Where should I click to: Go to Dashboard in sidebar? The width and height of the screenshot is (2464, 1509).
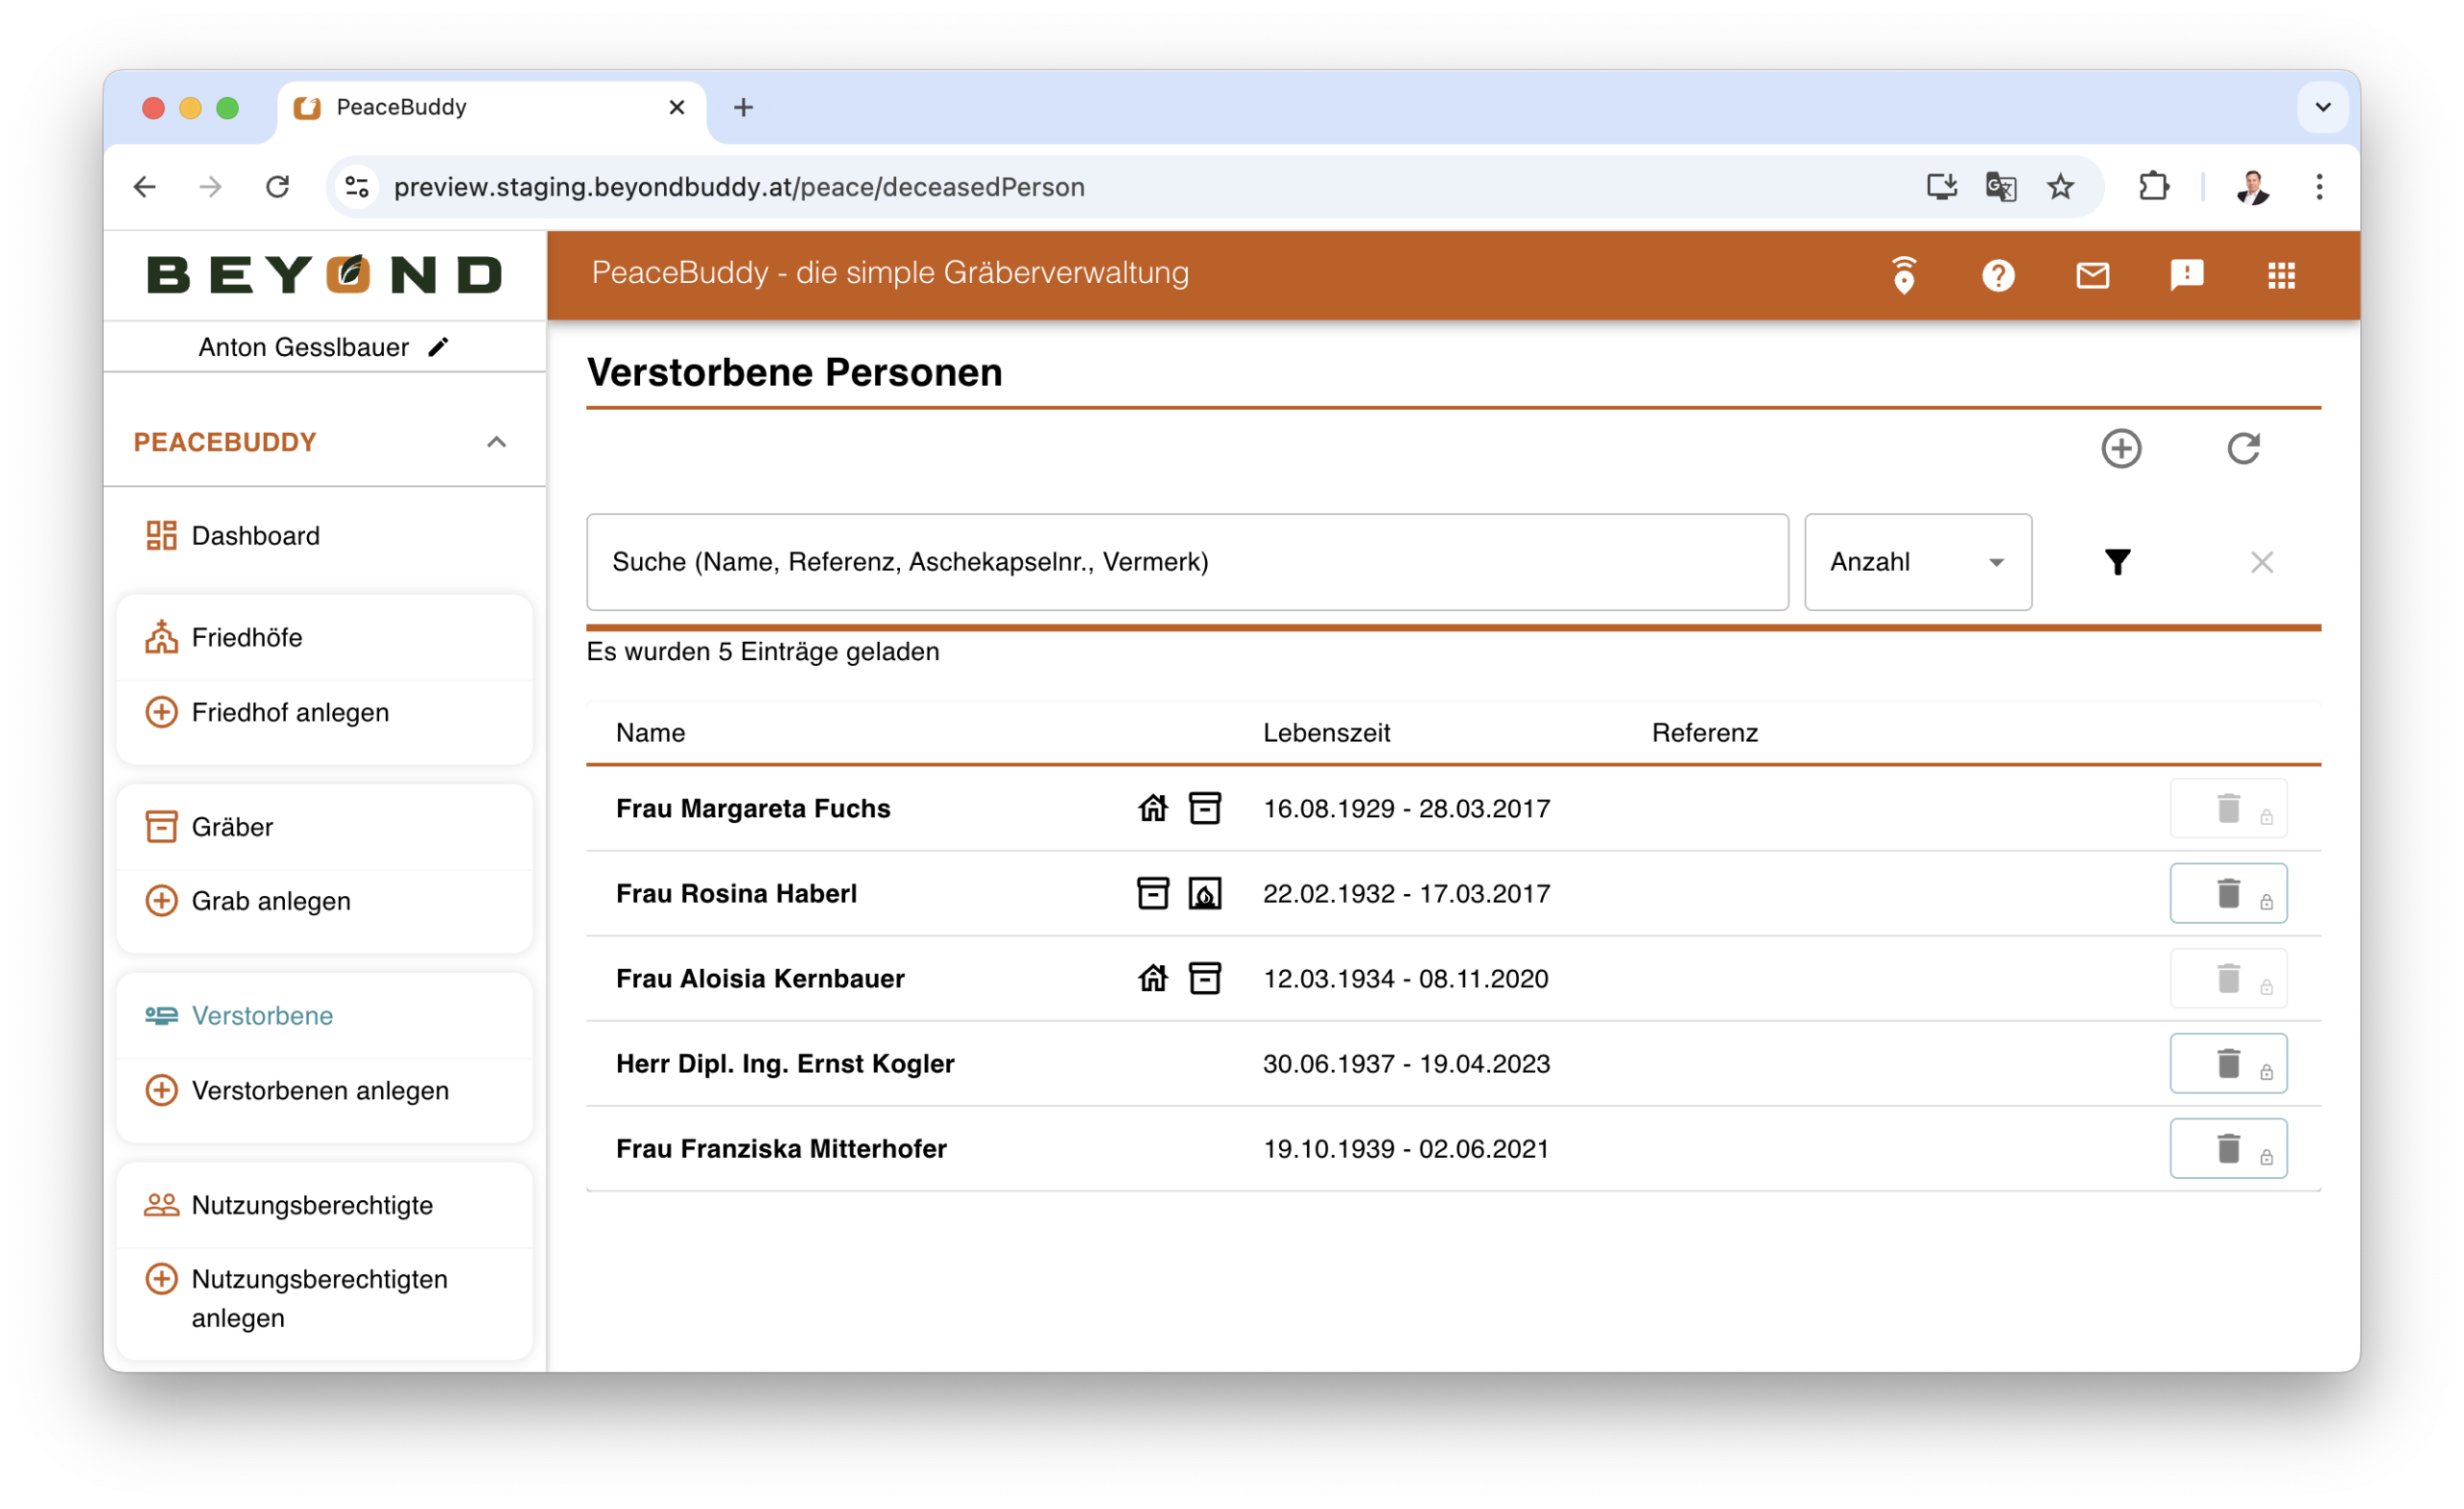(255, 536)
